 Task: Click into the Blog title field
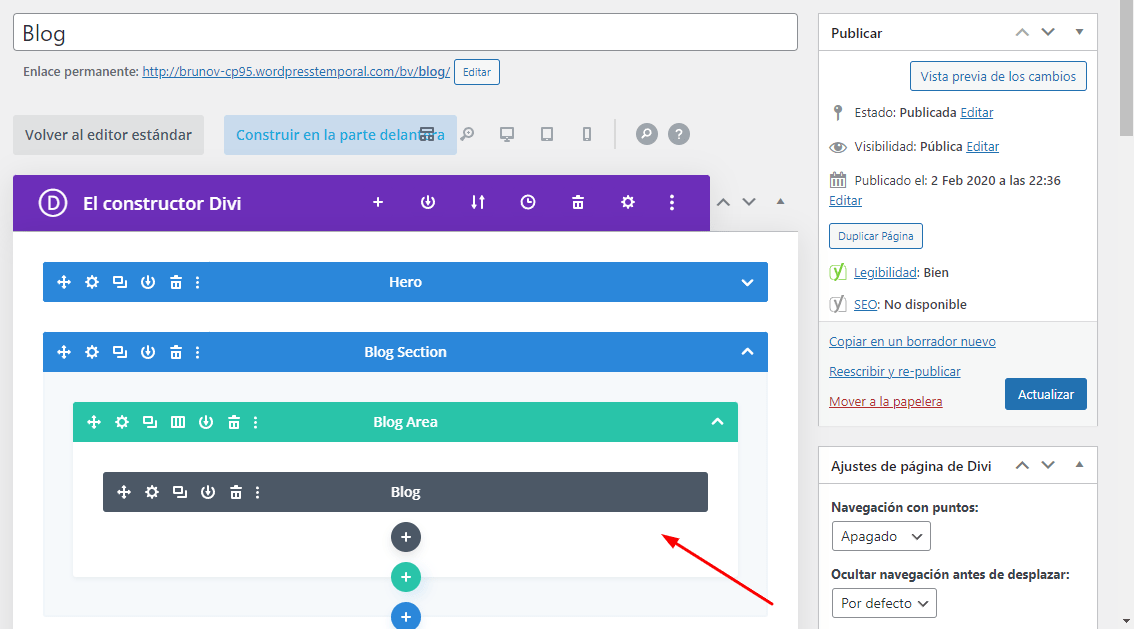click(x=405, y=33)
